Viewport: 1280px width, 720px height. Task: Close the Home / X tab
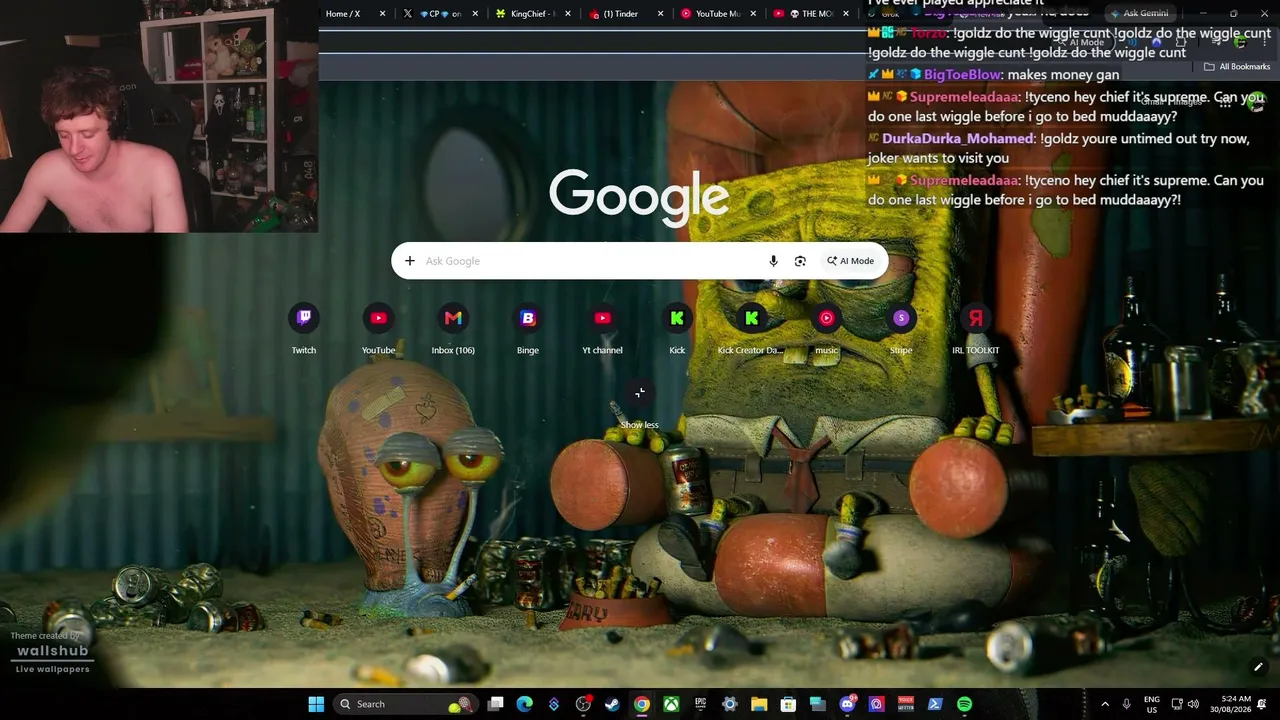[x=382, y=14]
